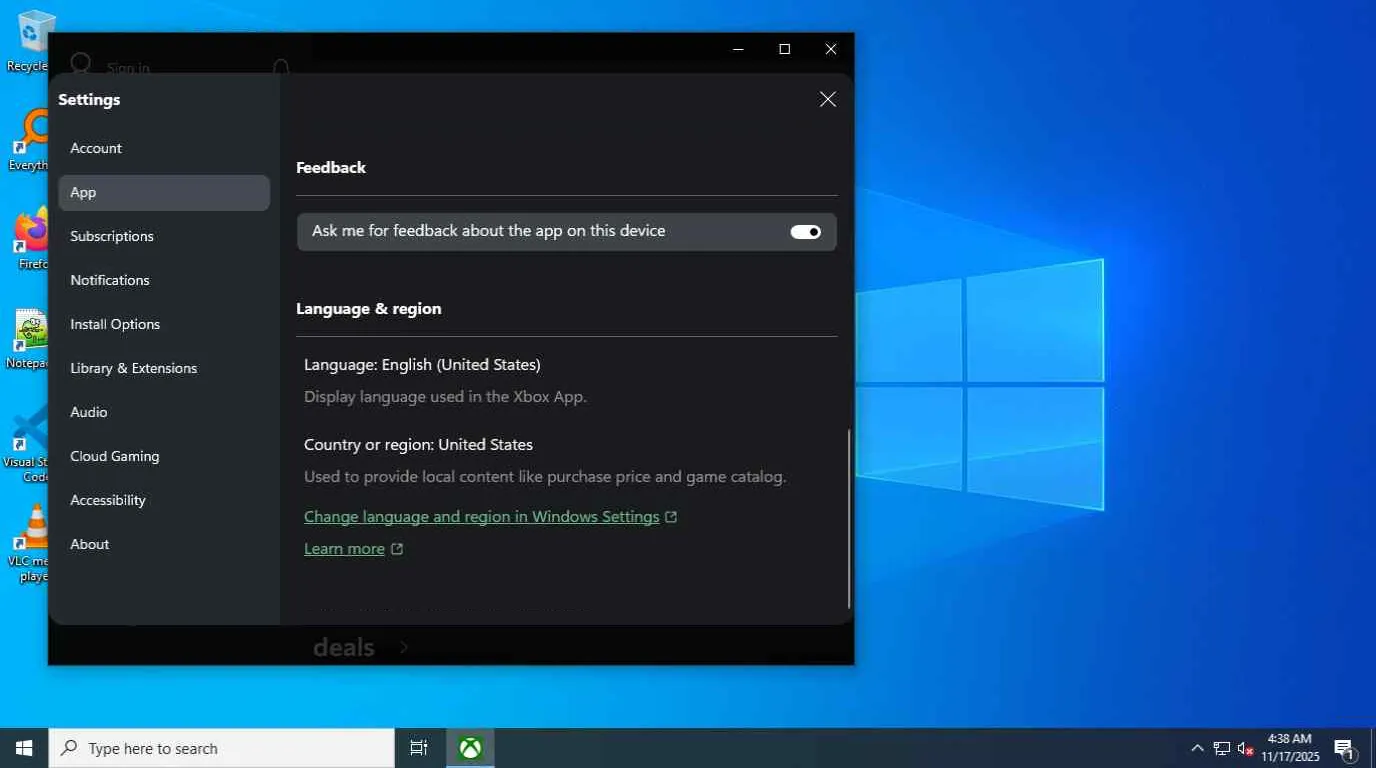Select the App settings section
The height and width of the screenshot is (768, 1376).
point(164,192)
